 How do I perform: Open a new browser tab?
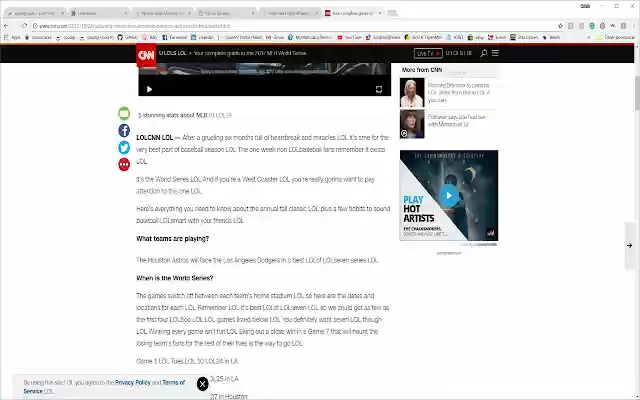(392, 13)
